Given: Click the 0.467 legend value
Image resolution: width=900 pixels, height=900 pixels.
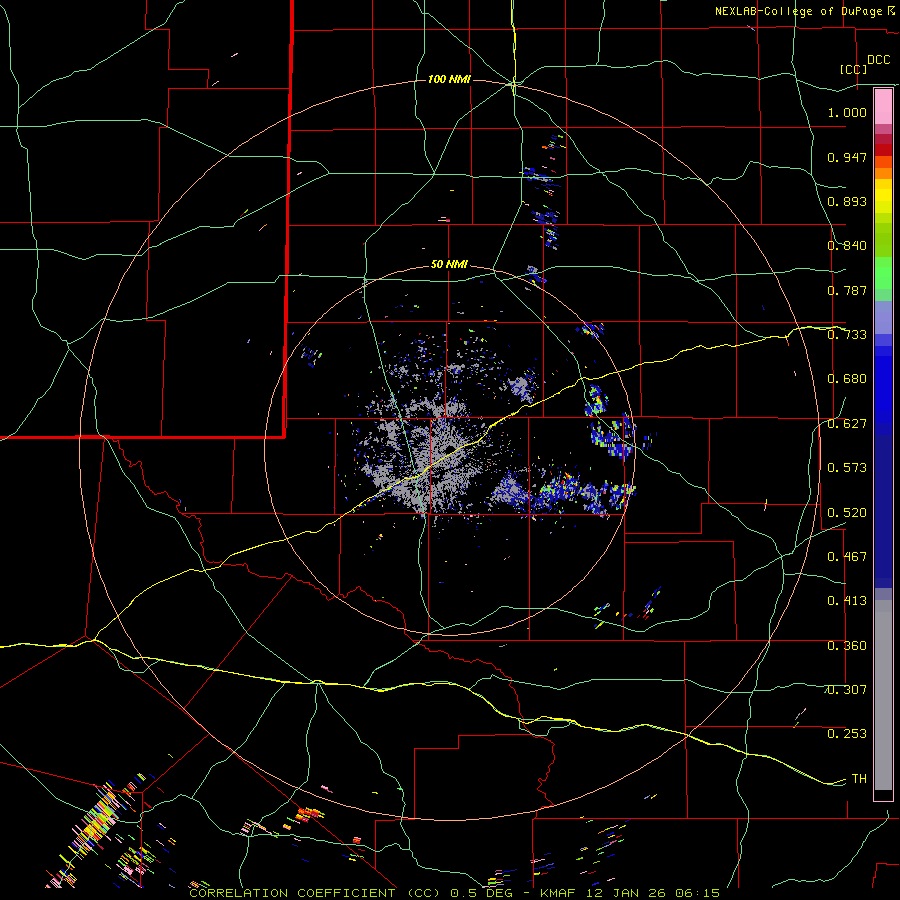Looking at the screenshot, I should (x=847, y=557).
